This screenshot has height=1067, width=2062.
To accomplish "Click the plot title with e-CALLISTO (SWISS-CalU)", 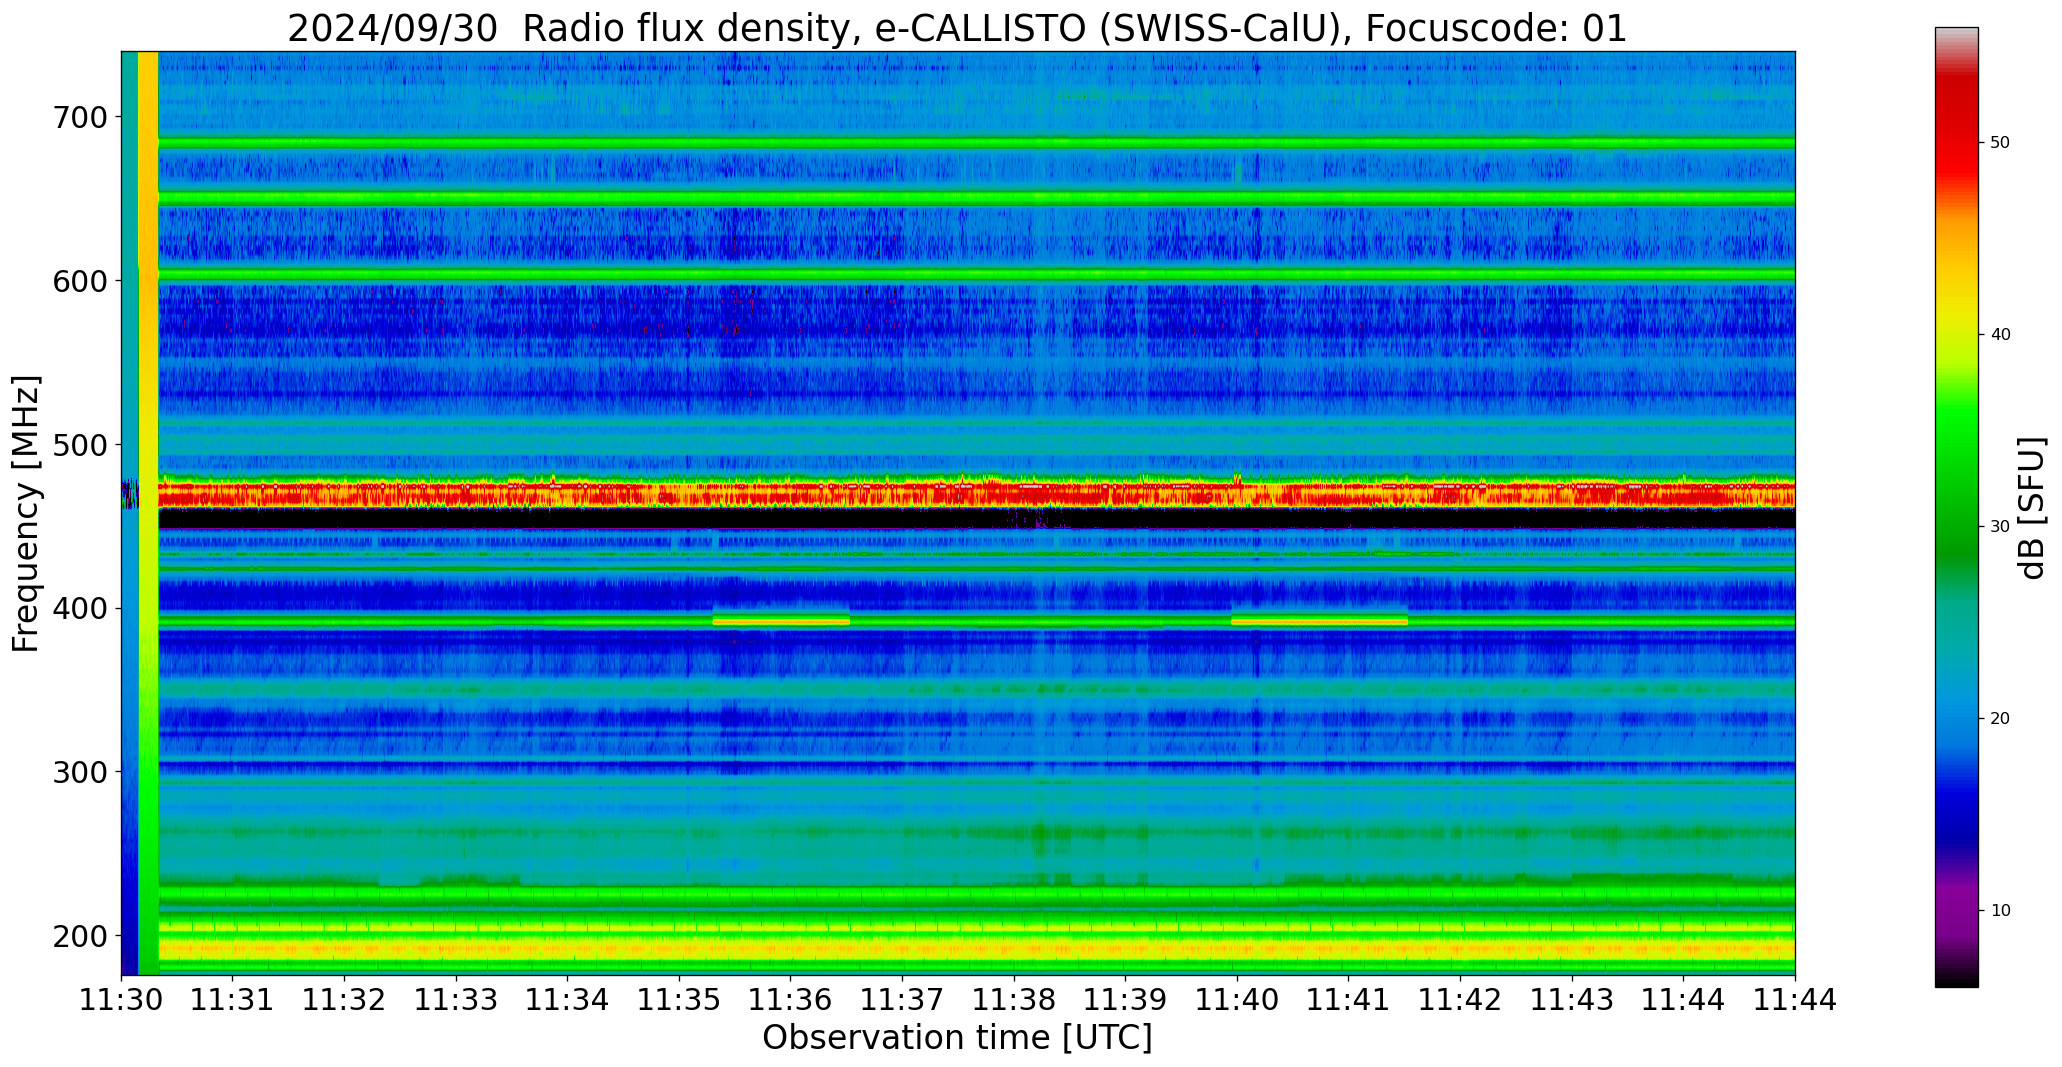I will coord(957,28).
